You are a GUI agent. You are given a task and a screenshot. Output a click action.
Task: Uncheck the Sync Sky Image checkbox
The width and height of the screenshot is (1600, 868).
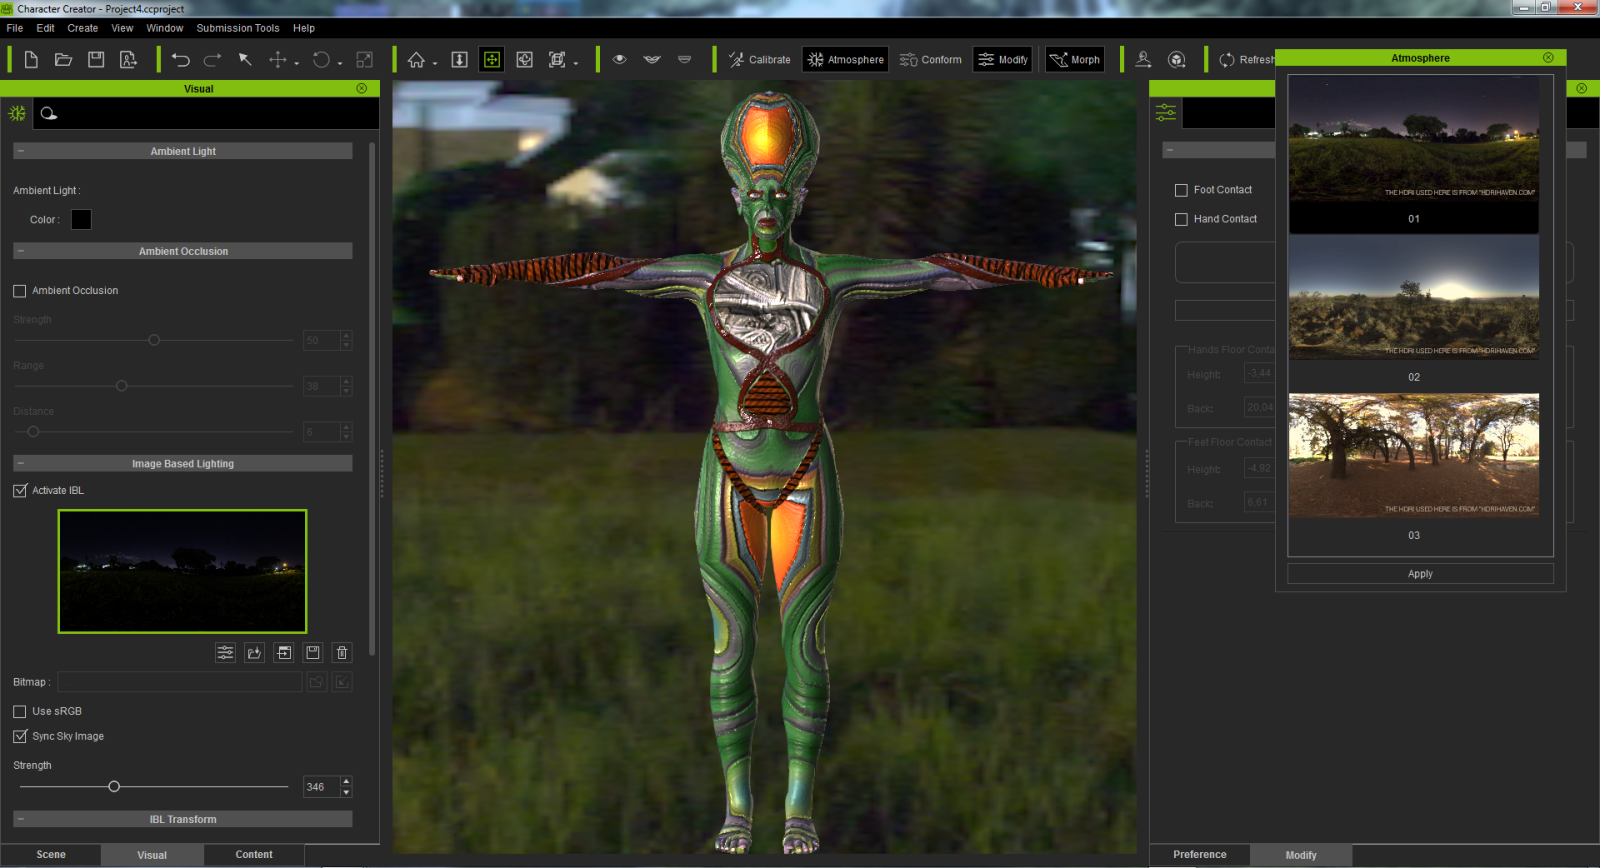19,737
